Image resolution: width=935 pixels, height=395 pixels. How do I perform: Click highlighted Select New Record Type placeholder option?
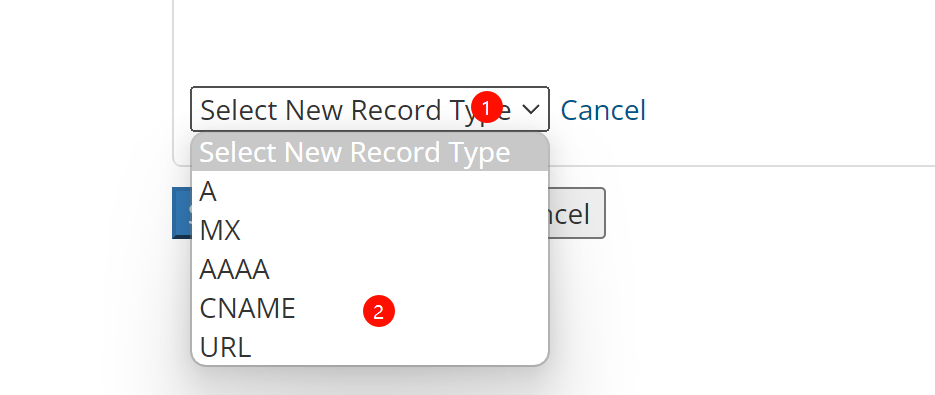pos(370,153)
